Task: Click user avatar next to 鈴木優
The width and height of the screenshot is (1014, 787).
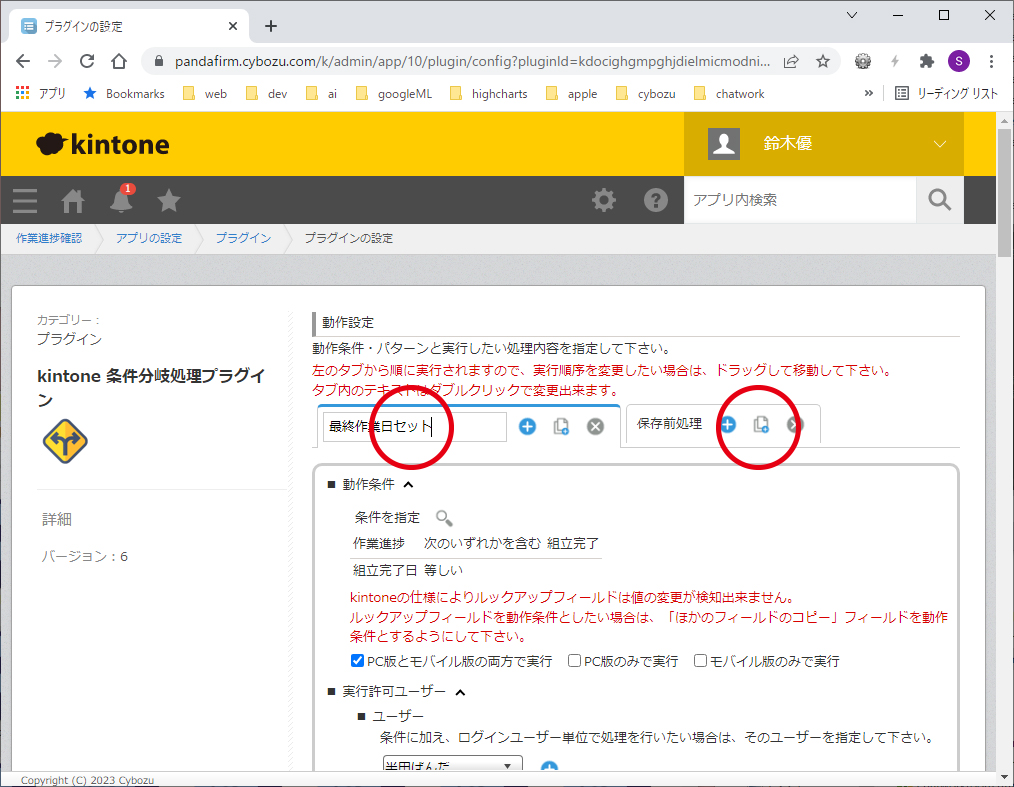Action: coord(724,144)
